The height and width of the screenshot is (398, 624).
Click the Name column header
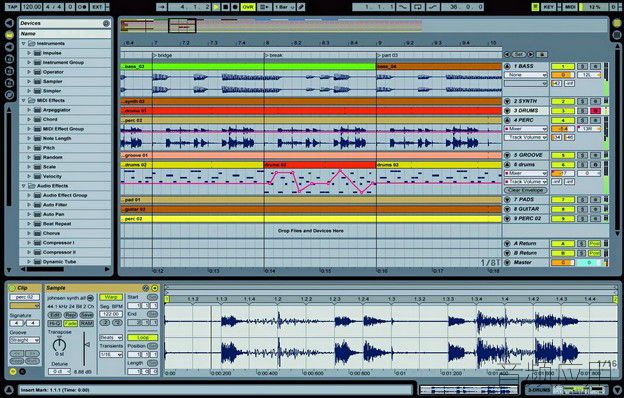[x=65, y=34]
